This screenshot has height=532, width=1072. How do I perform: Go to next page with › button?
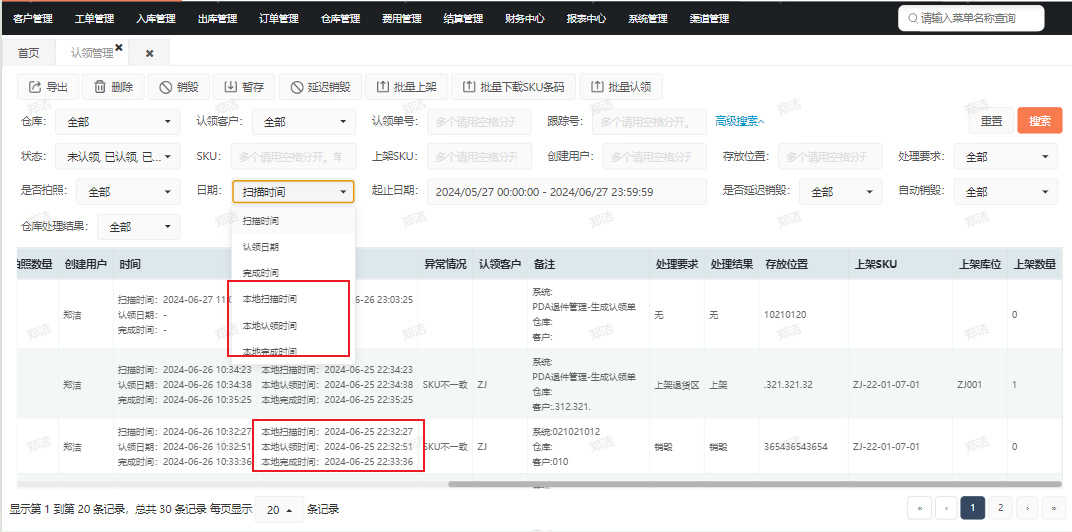point(1027,507)
